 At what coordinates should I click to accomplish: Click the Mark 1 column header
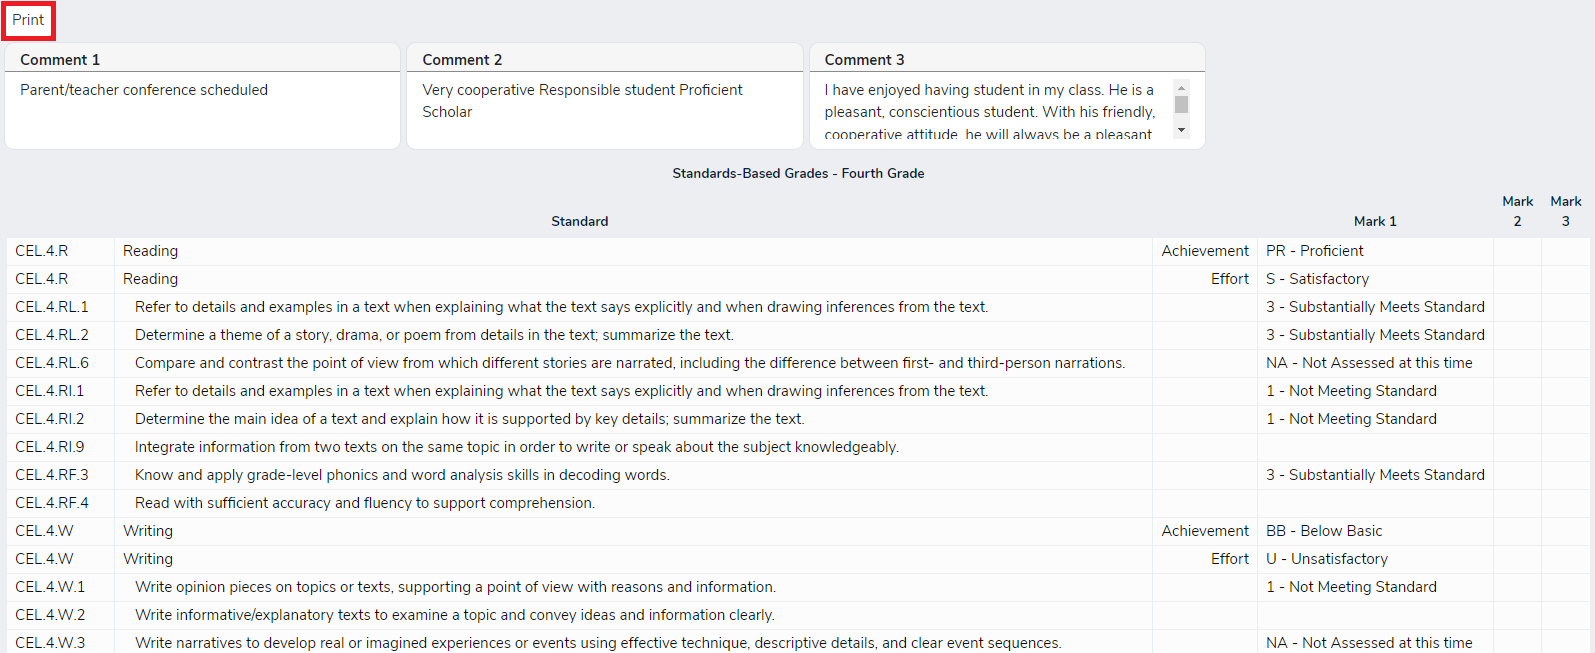[x=1374, y=221]
